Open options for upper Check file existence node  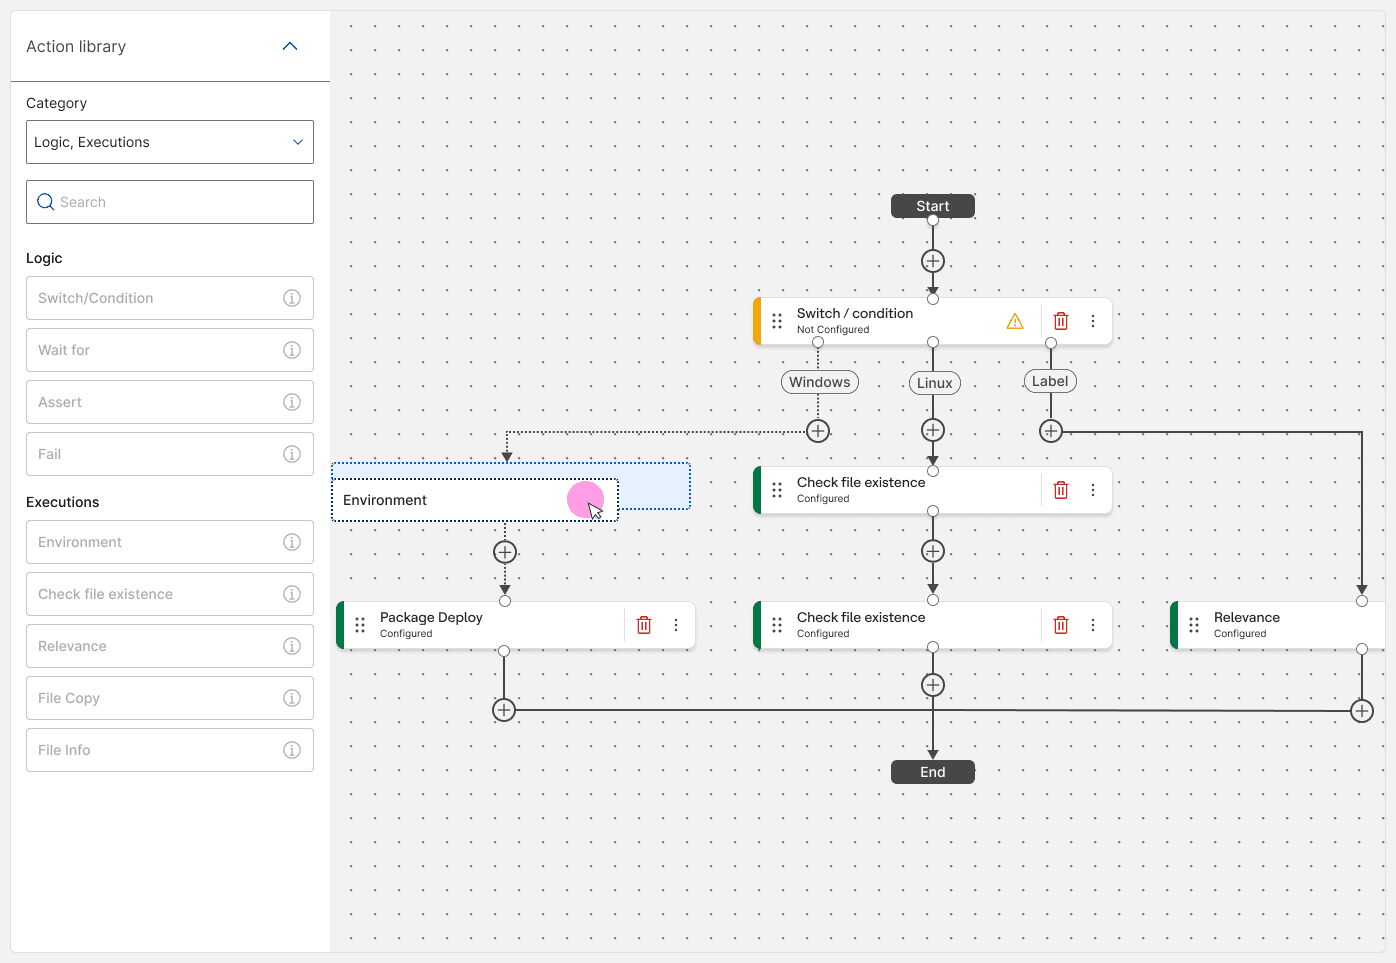[1093, 490]
